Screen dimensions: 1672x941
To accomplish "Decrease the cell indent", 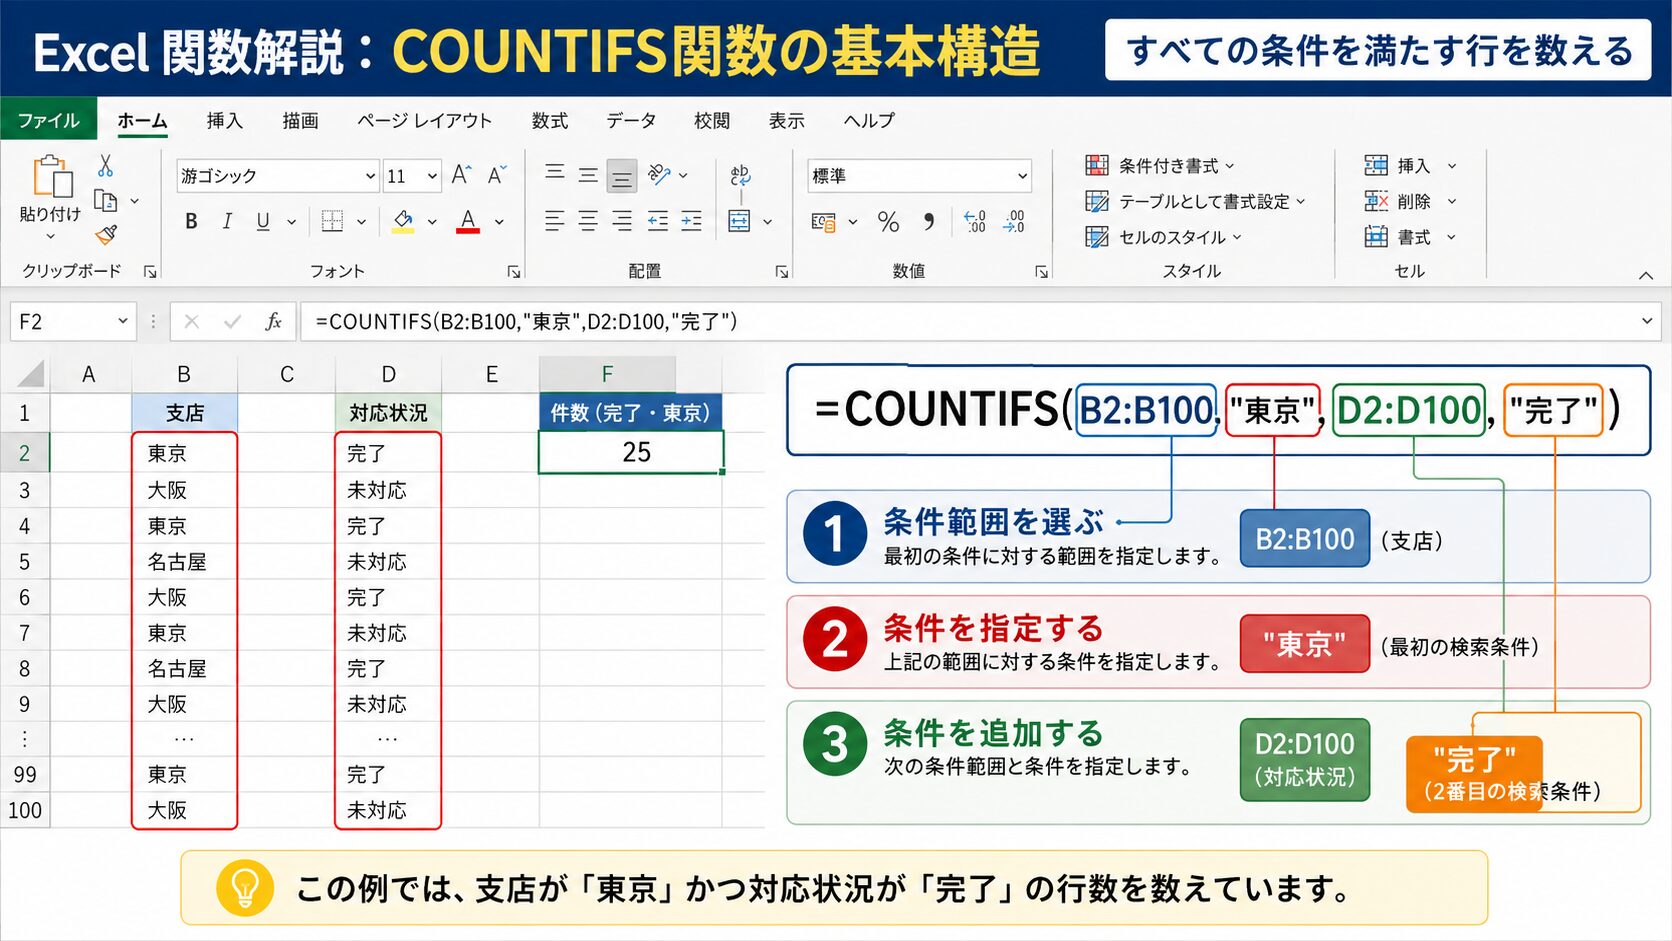I will click(657, 221).
